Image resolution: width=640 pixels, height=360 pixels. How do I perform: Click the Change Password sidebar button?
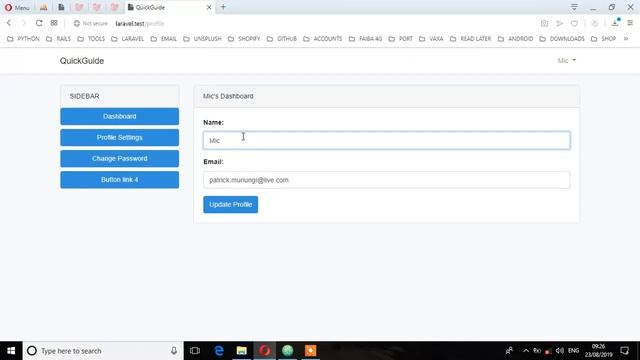[x=120, y=158]
